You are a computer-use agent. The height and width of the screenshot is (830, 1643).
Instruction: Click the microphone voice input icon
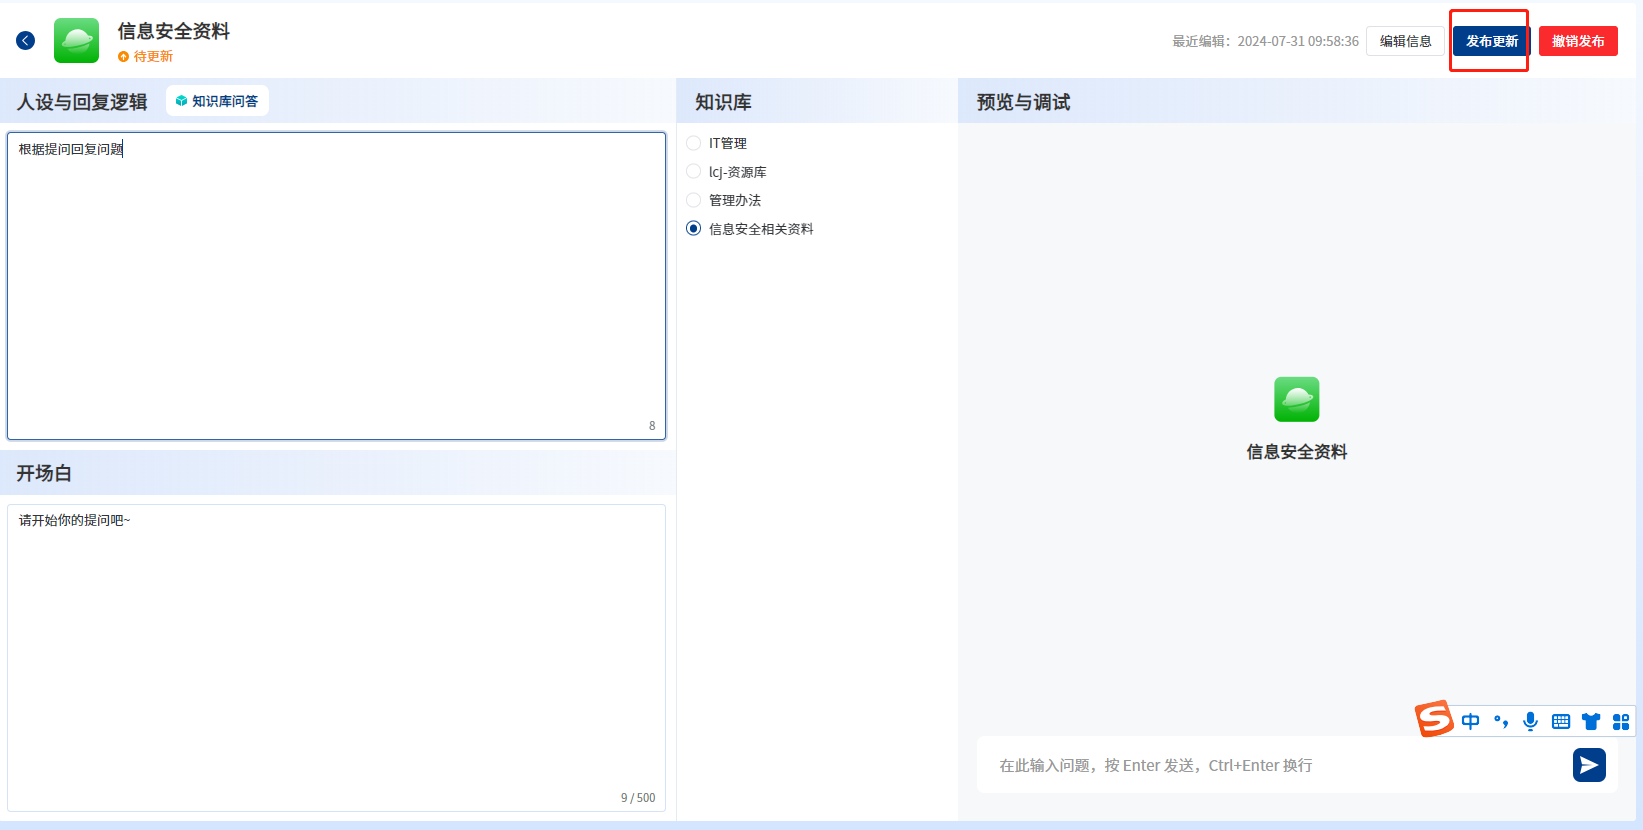click(x=1530, y=722)
